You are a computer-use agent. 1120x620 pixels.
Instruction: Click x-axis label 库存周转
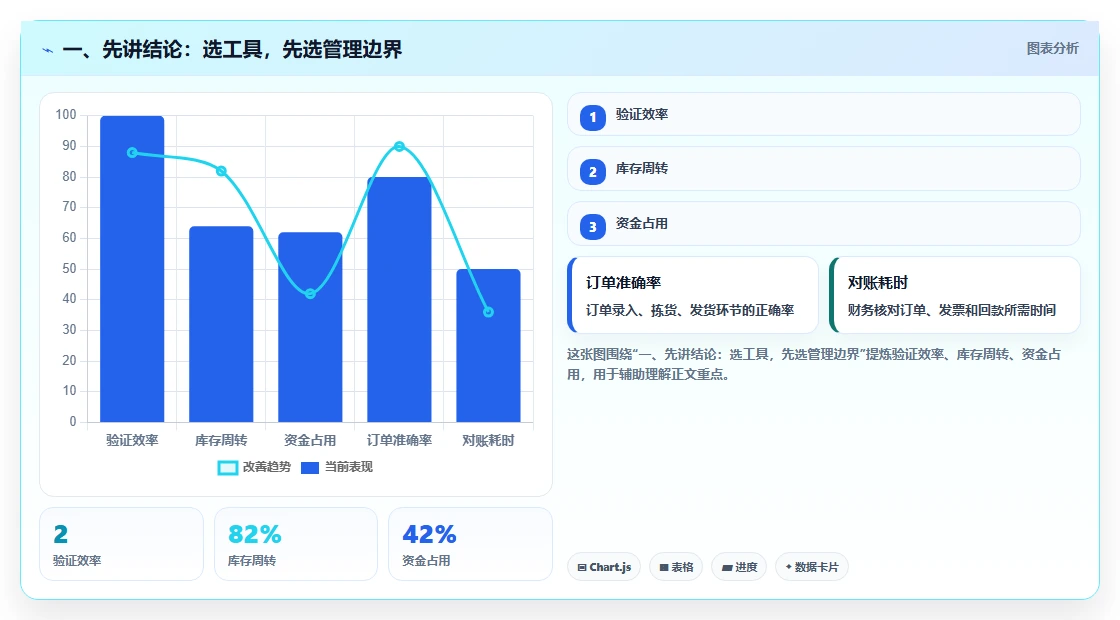coord(221,440)
